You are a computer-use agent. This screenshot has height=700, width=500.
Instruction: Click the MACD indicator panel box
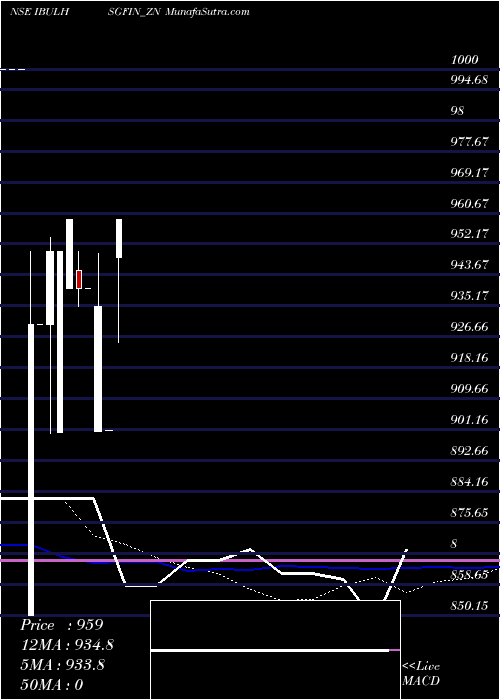tap(275, 650)
